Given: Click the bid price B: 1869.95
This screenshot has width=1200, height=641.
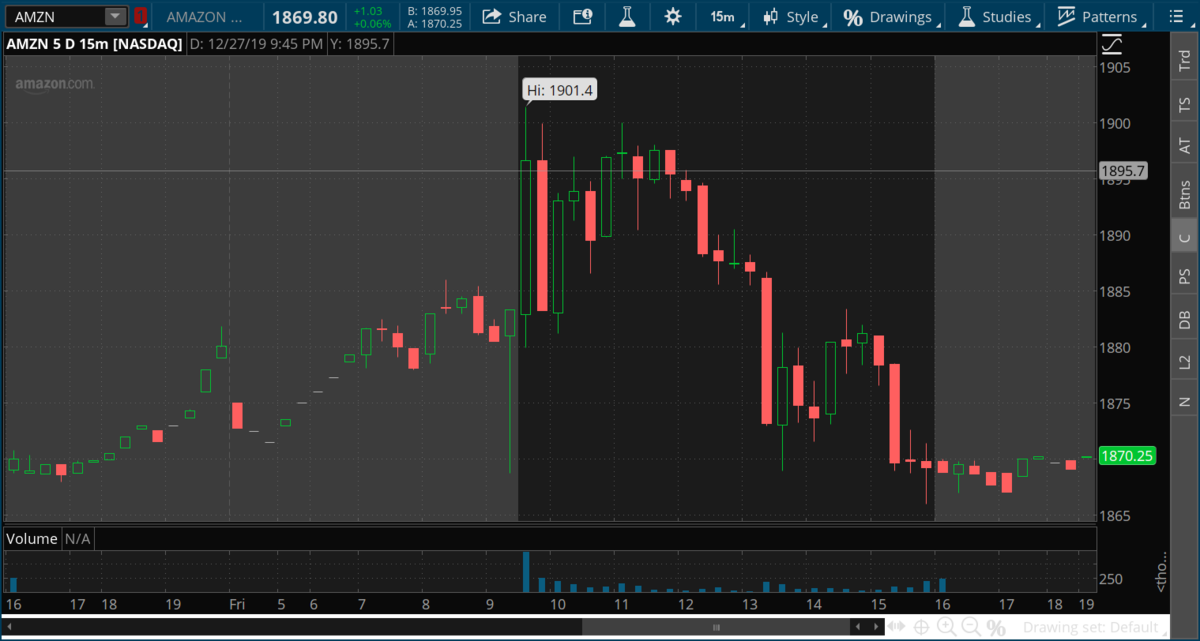Looking at the screenshot, I should pyautogui.click(x=435, y=11).
